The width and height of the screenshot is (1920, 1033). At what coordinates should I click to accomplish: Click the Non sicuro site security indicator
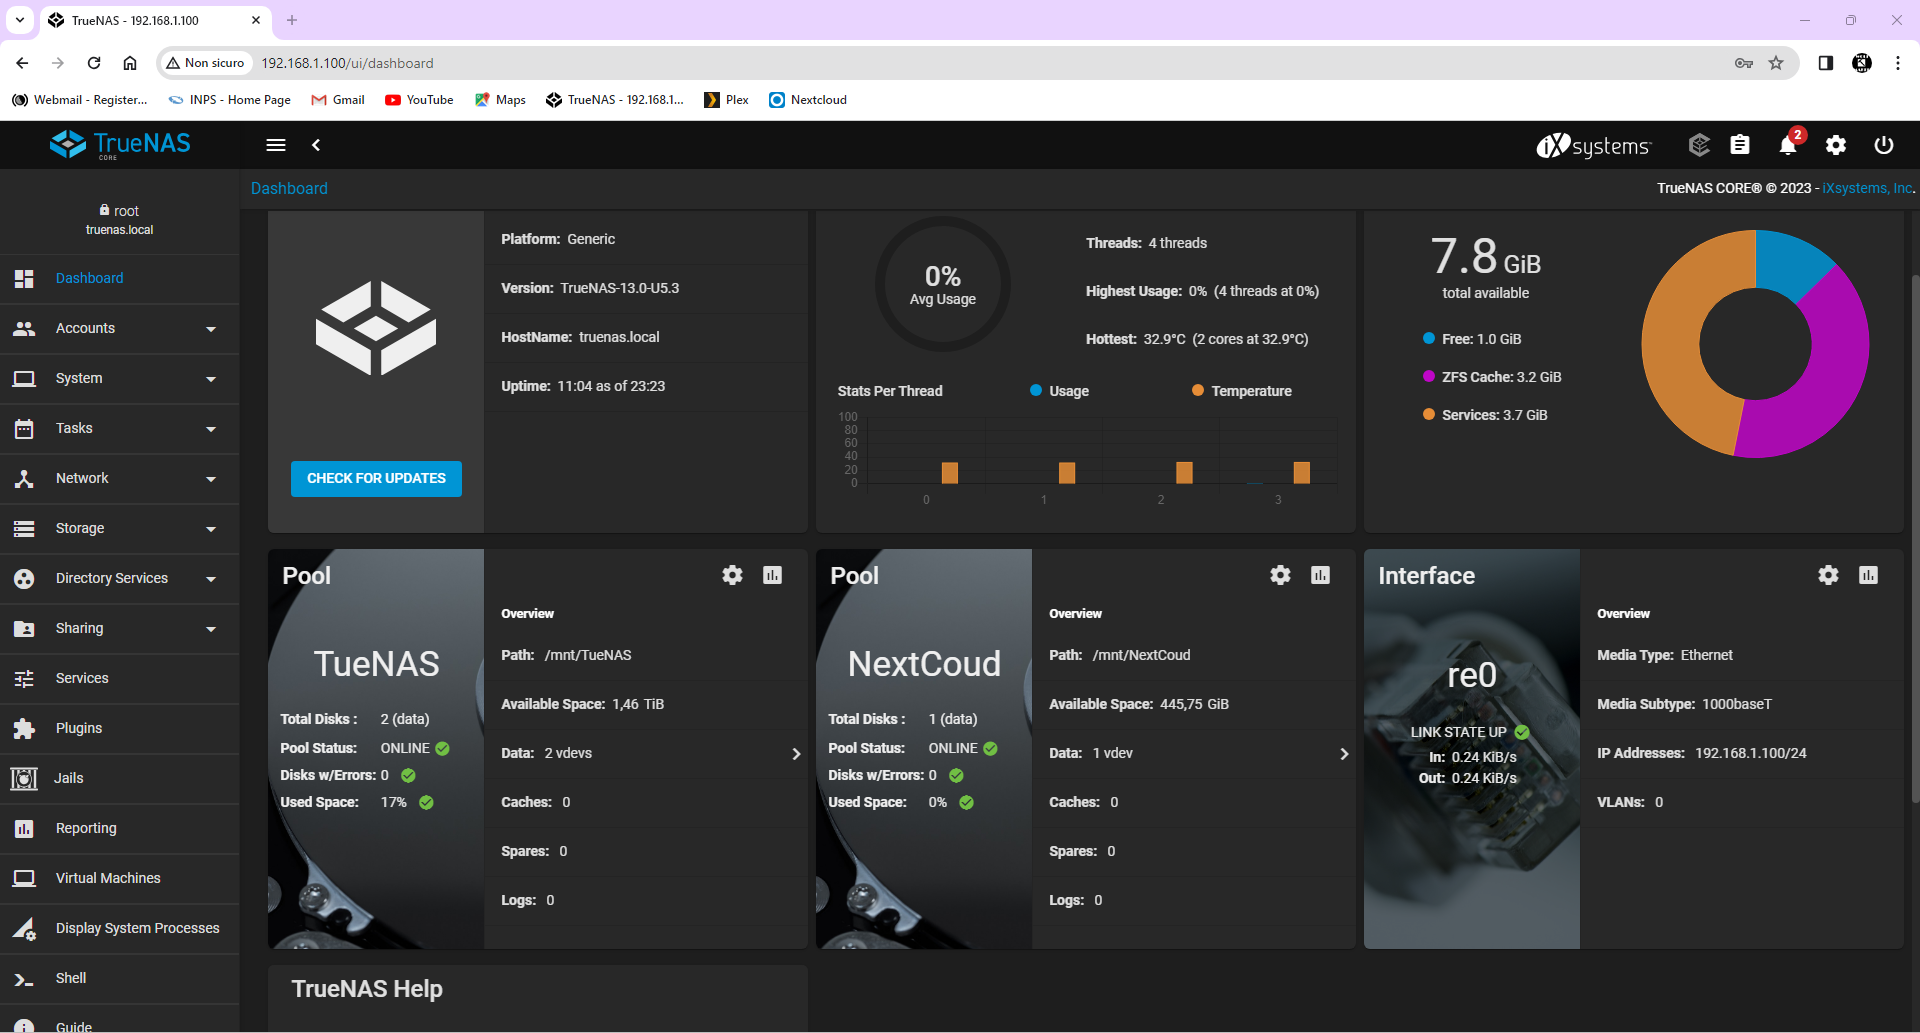tap(205, 63)
